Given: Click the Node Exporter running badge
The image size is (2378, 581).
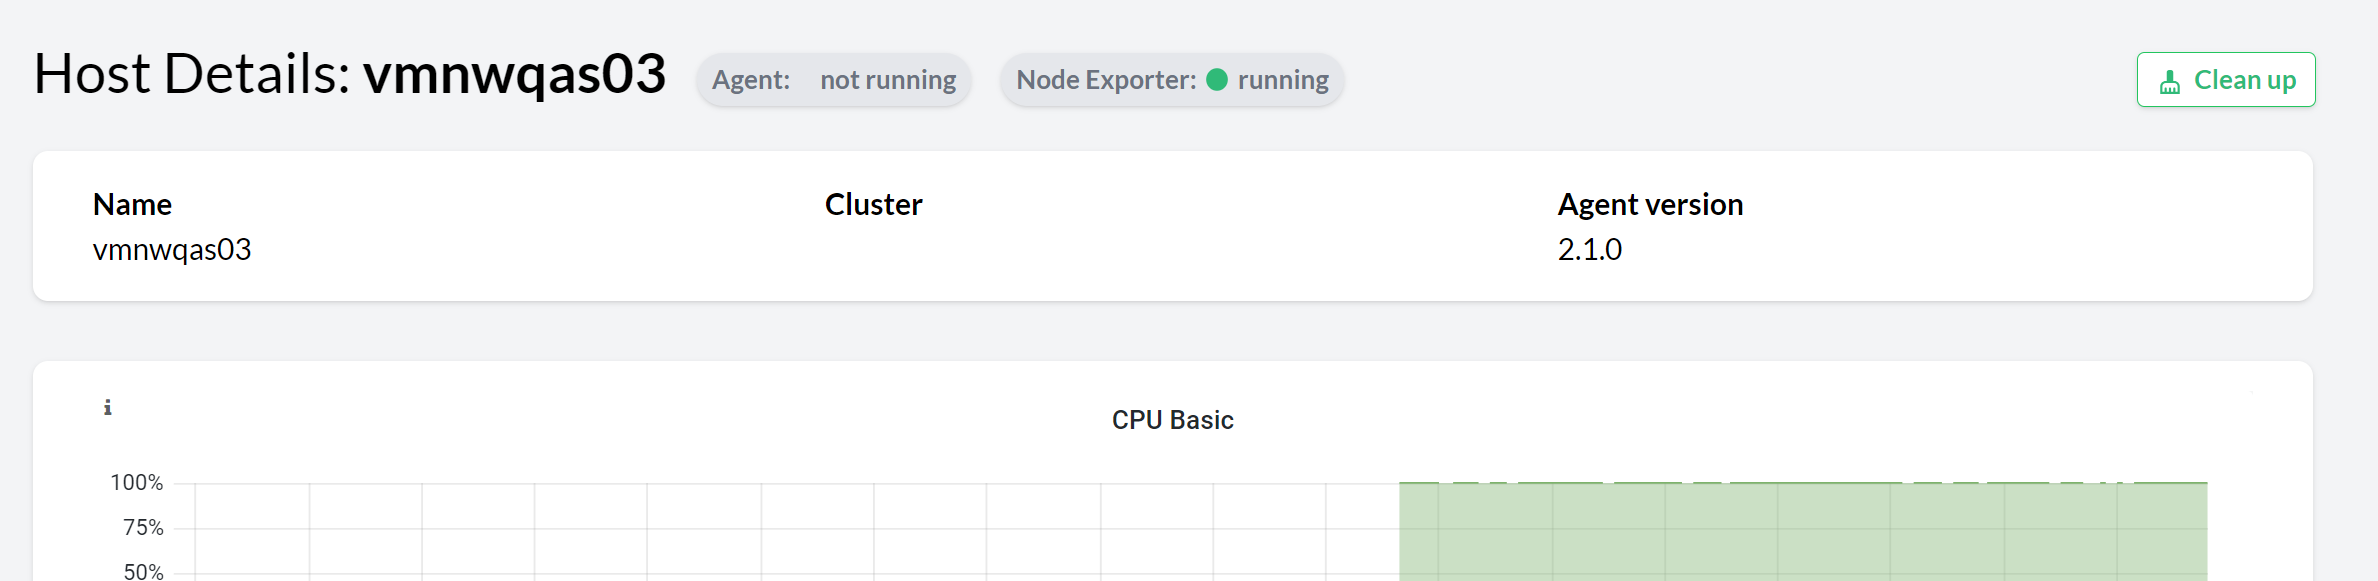Looking at the screenshot, I should pyautogui.click(x=1171, y=80).
